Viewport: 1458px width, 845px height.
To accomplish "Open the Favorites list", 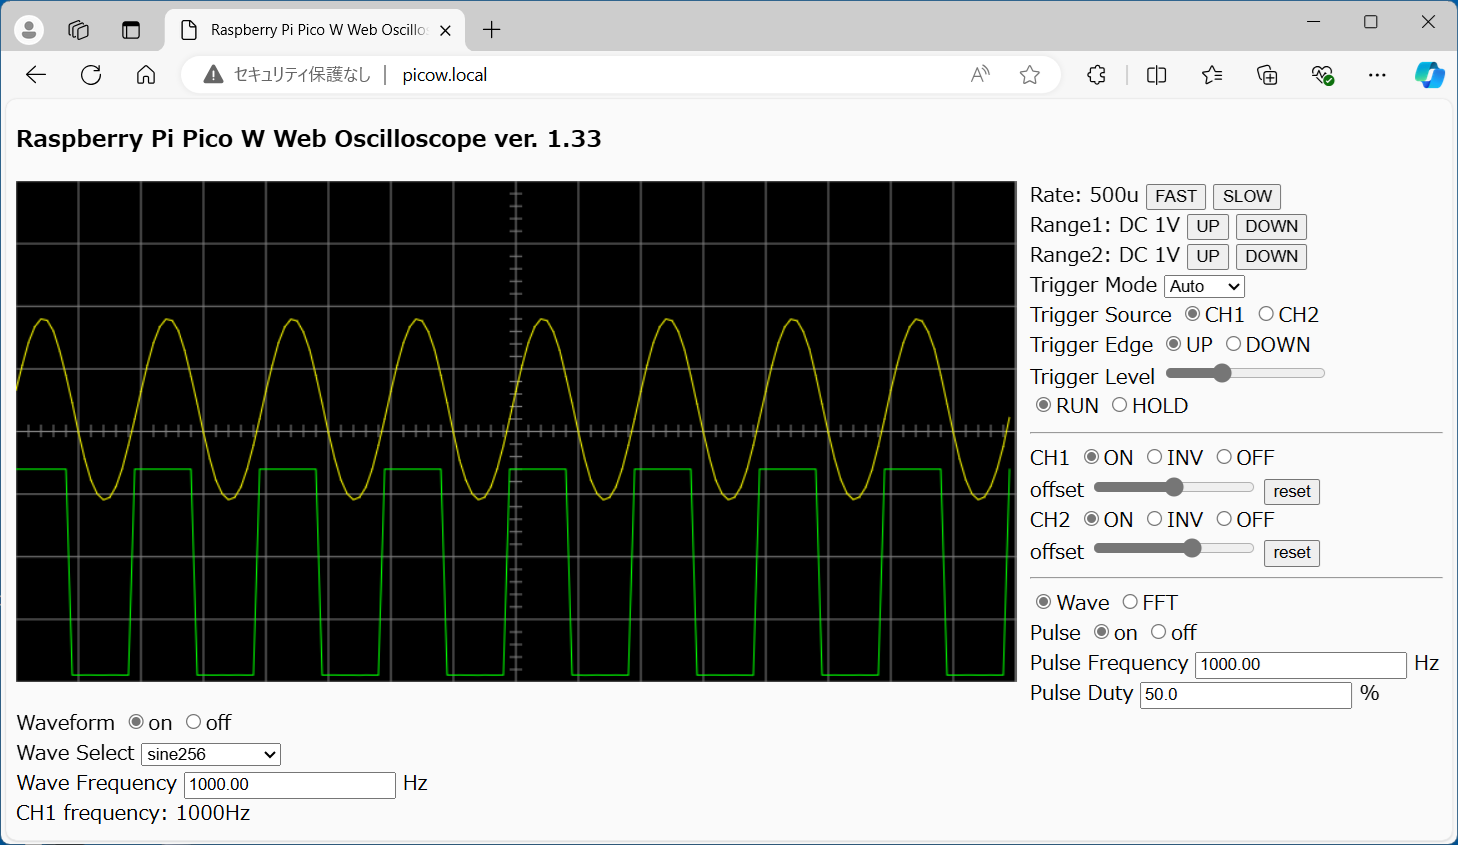I will tap(1212, 75).
